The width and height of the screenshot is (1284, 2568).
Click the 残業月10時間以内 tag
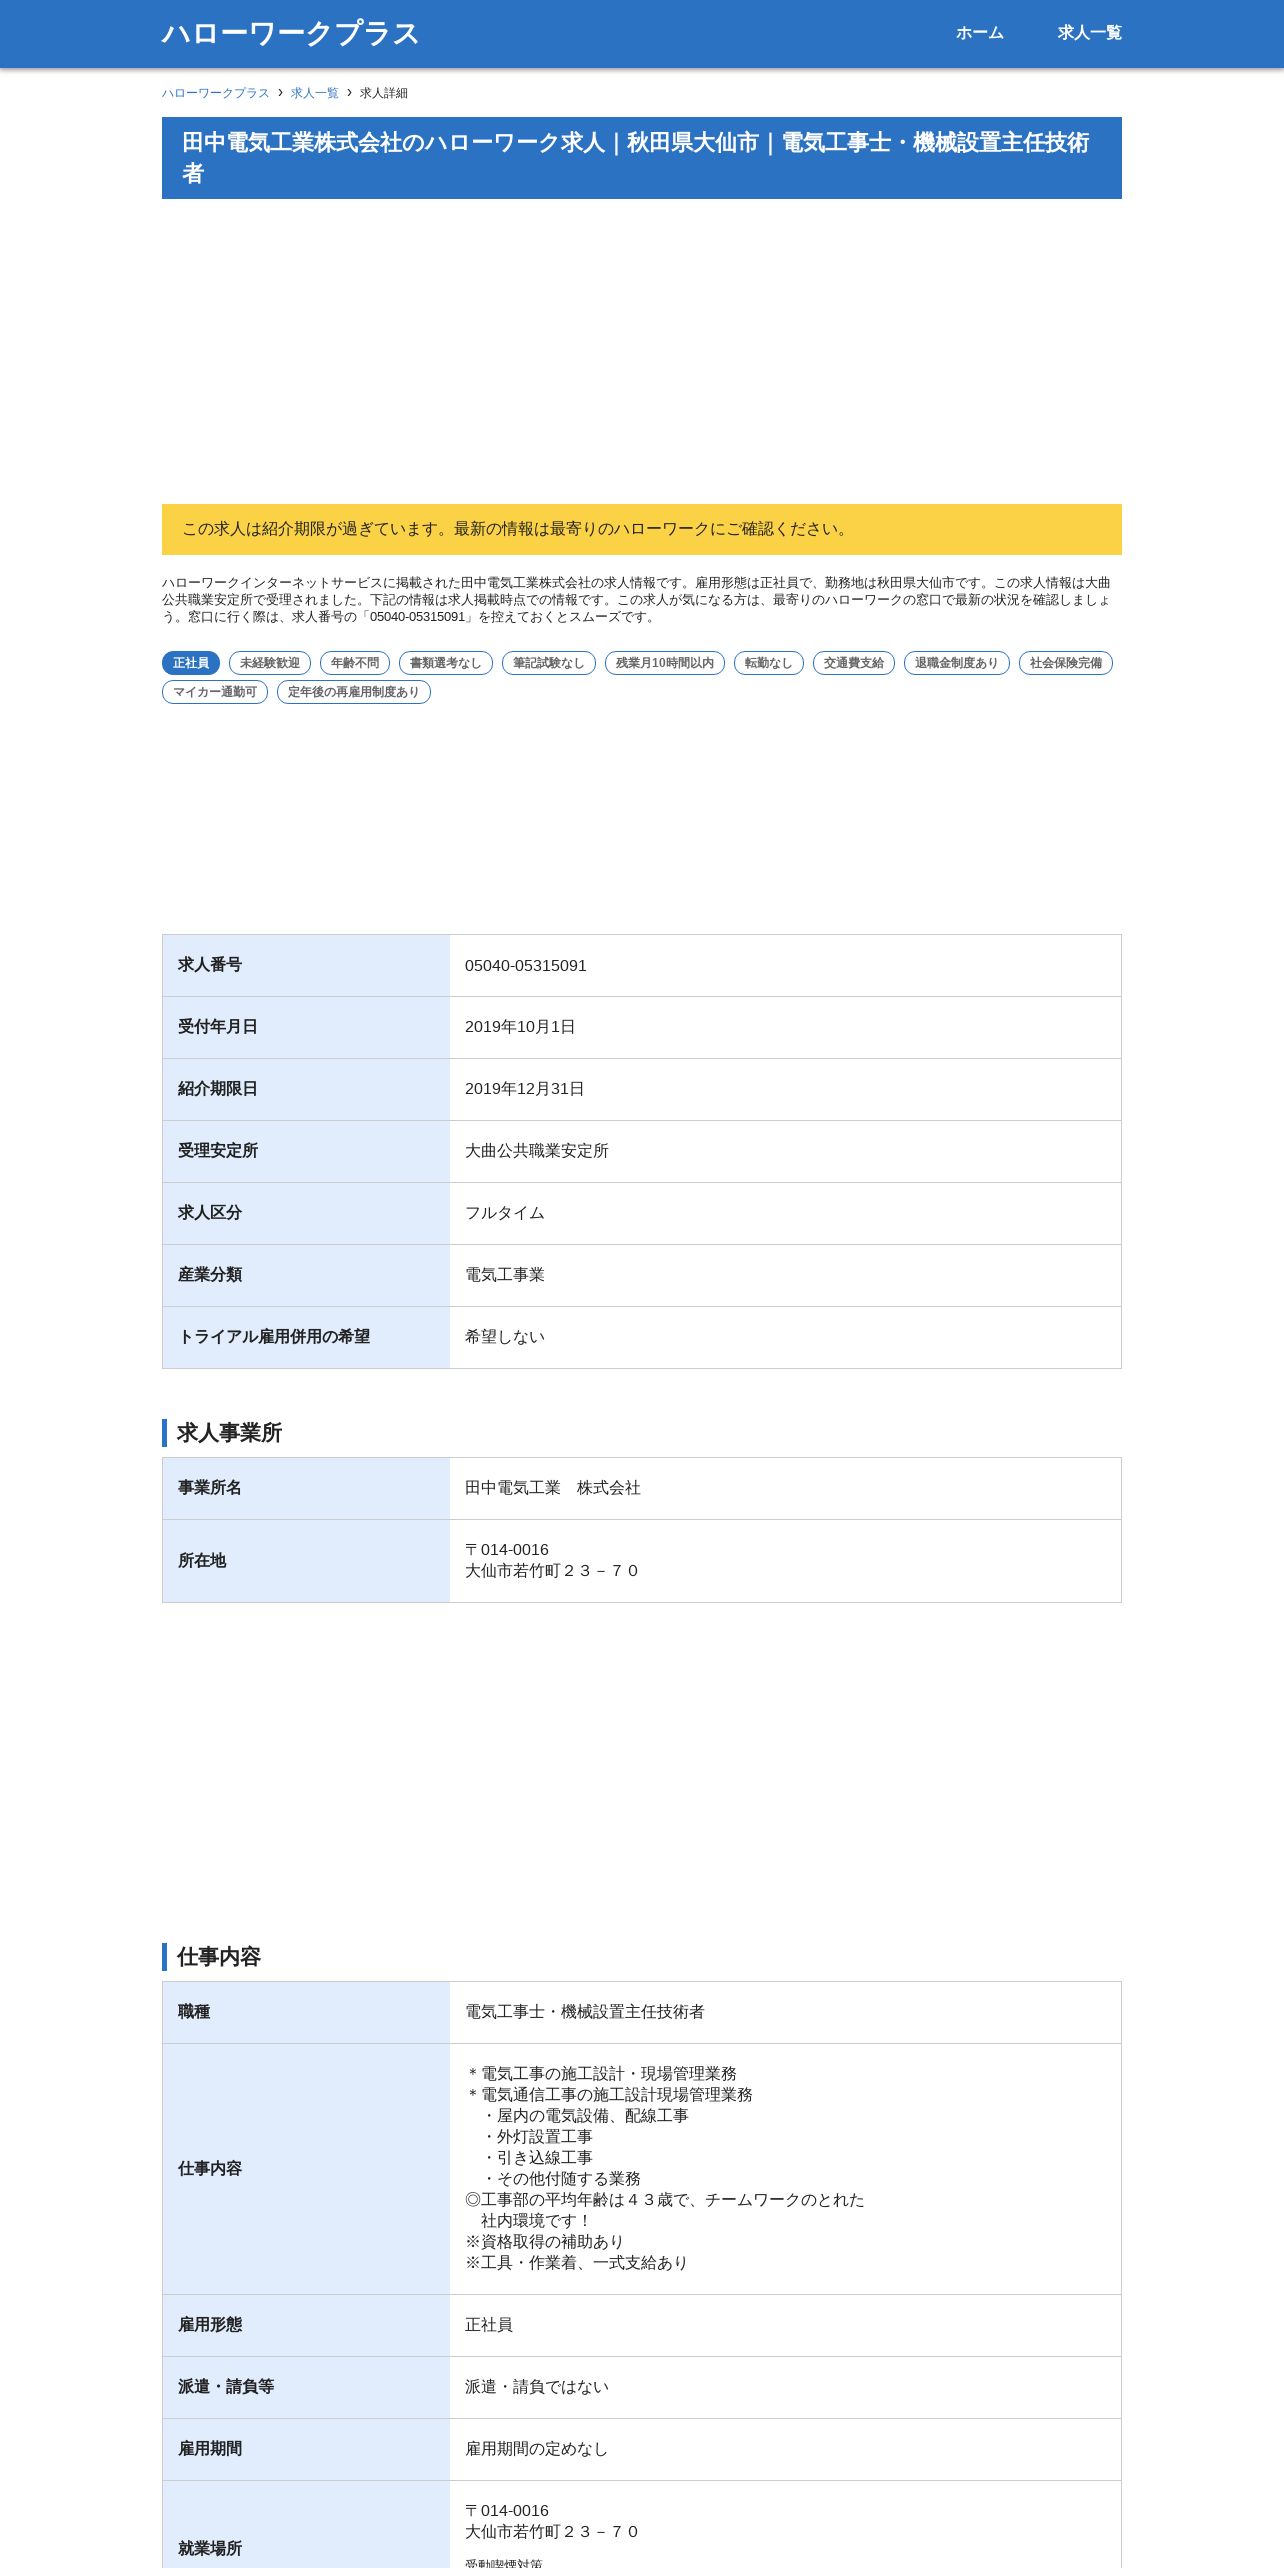pos(665,663)
